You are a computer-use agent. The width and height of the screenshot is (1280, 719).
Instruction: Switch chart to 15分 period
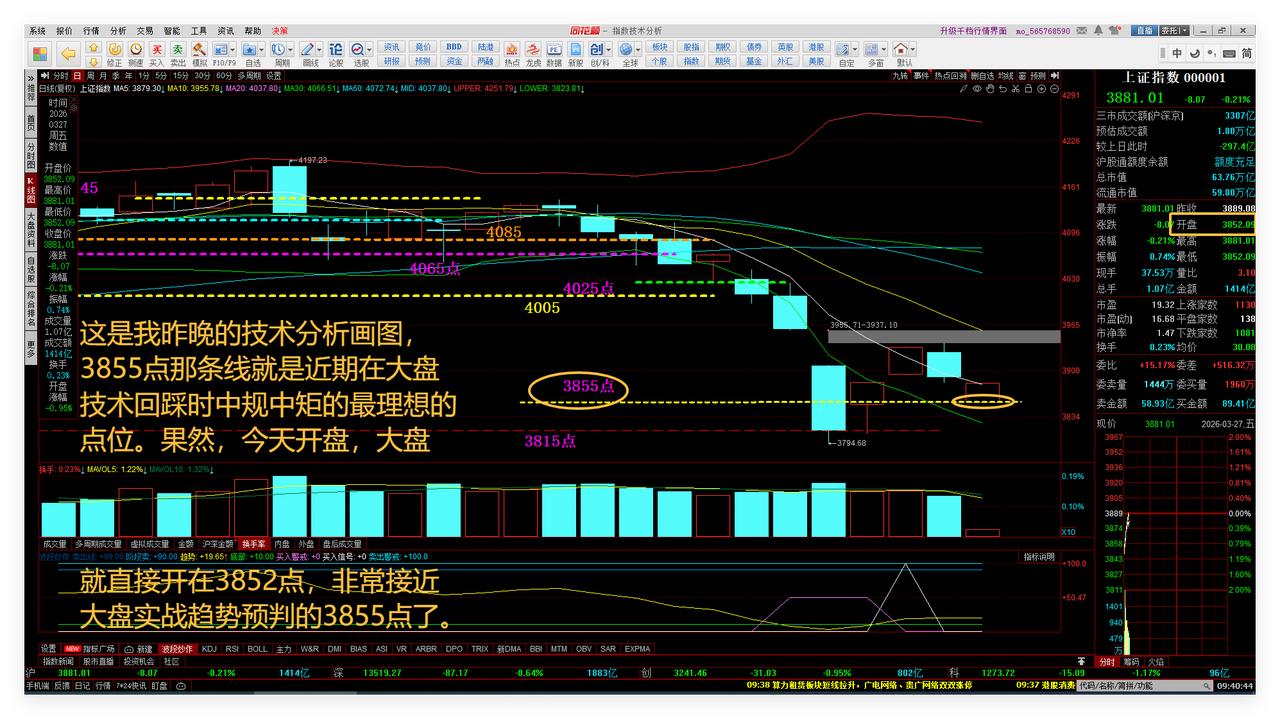180,76
